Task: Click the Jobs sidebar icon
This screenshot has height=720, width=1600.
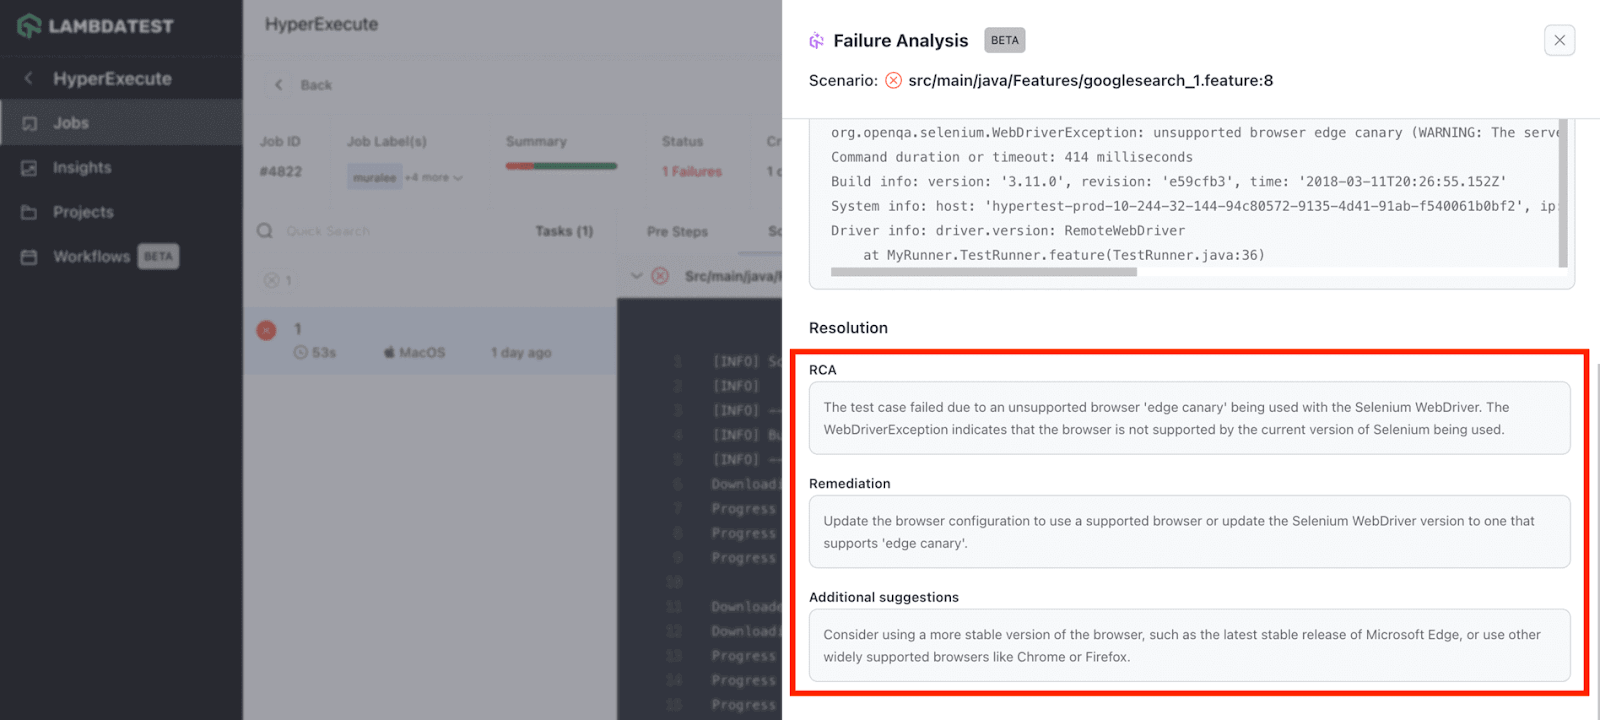Action: pyautogui.click(x=29, y=123)
